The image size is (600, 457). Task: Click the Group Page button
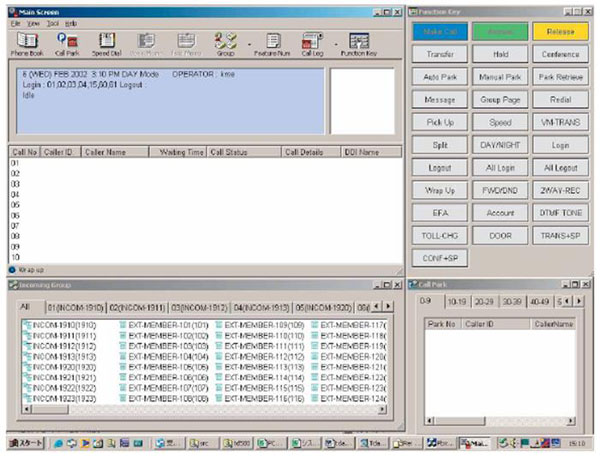coord(500,100)
